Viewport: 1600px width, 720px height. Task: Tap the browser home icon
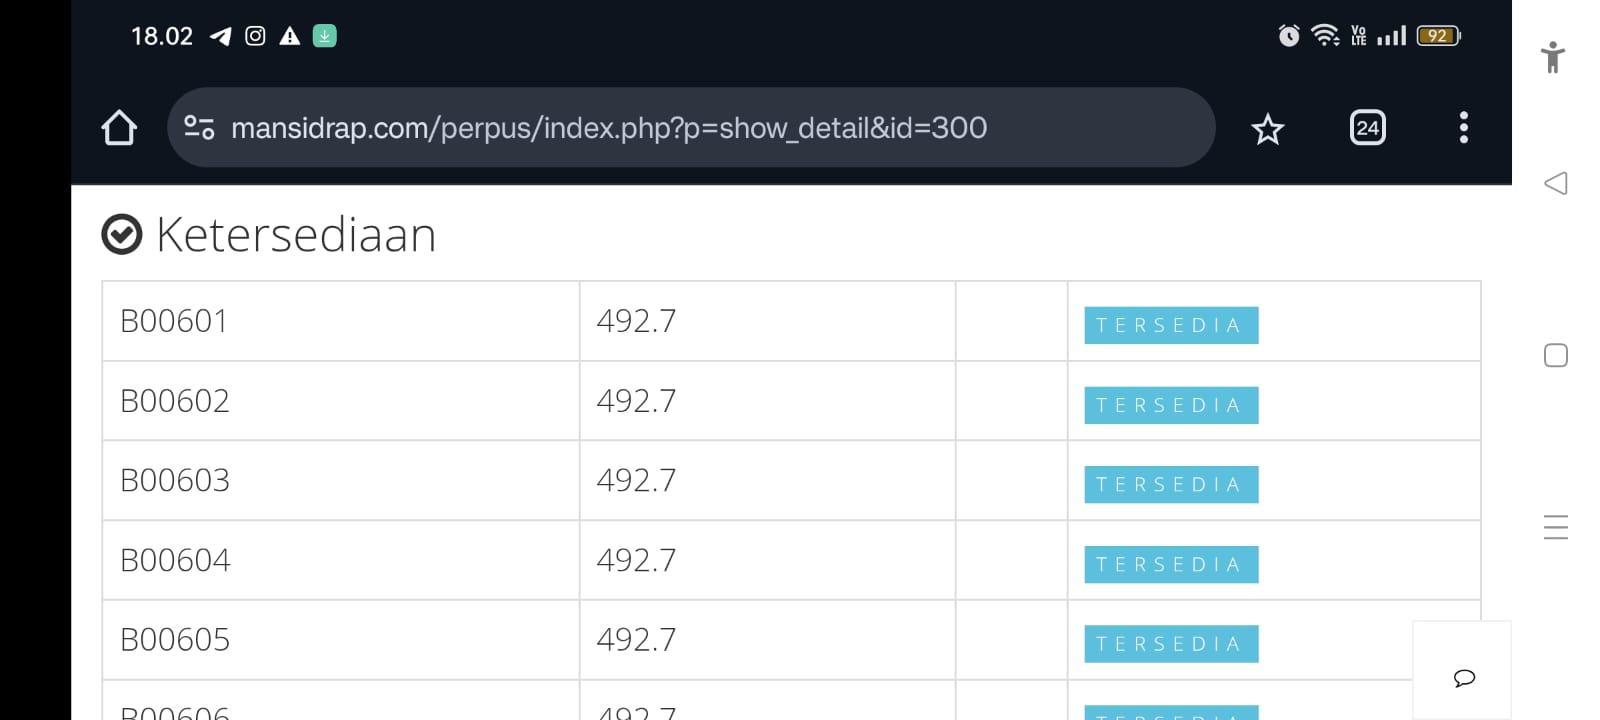tap(119, 128)
